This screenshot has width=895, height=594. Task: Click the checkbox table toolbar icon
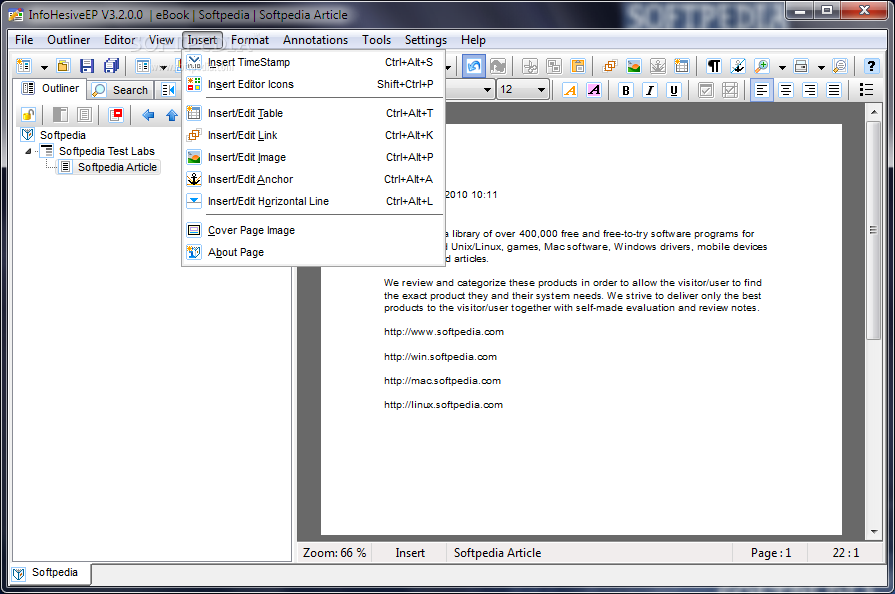point(729,90)
